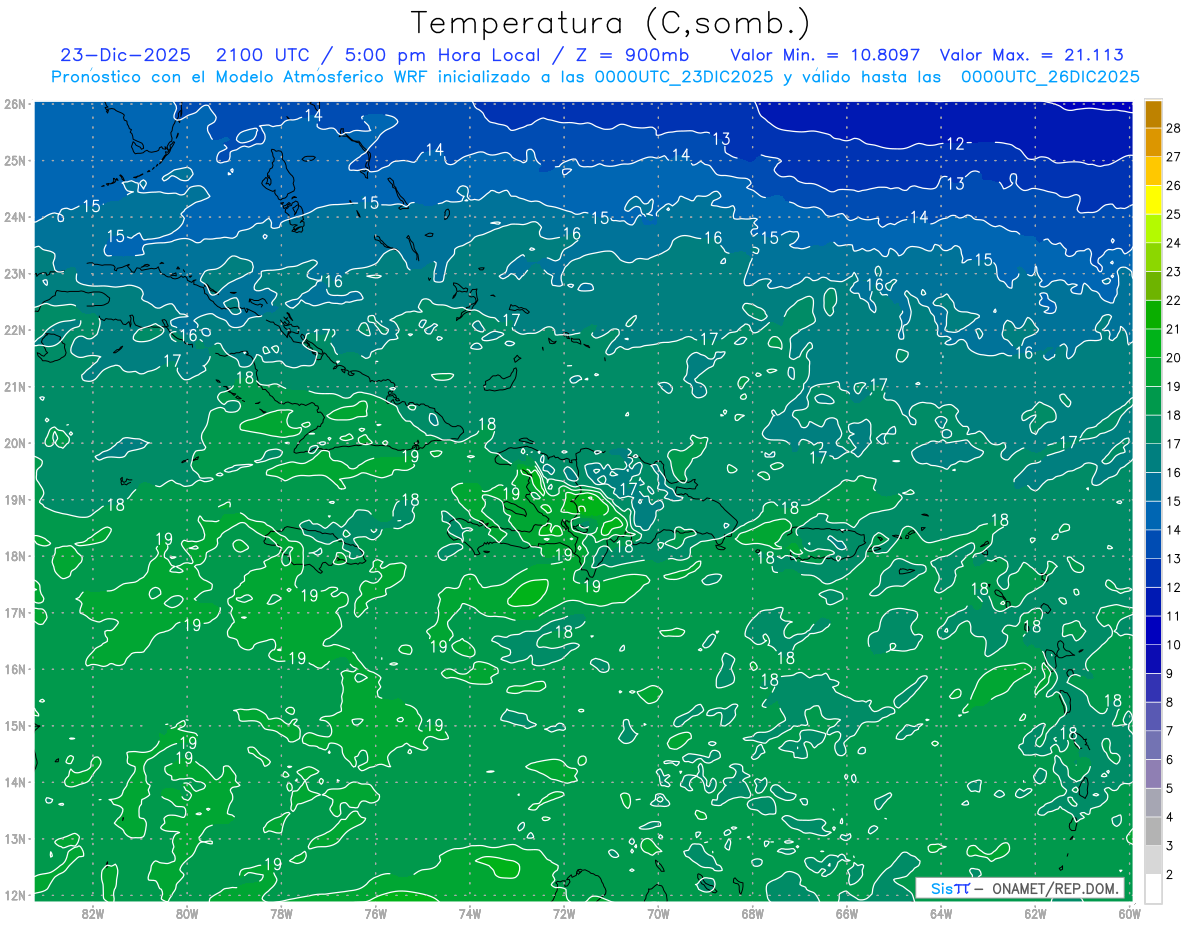The width and height of the screenshot is (1200, 927).
Task: Click the color scale label "21"
Action: pos(1173,329)
